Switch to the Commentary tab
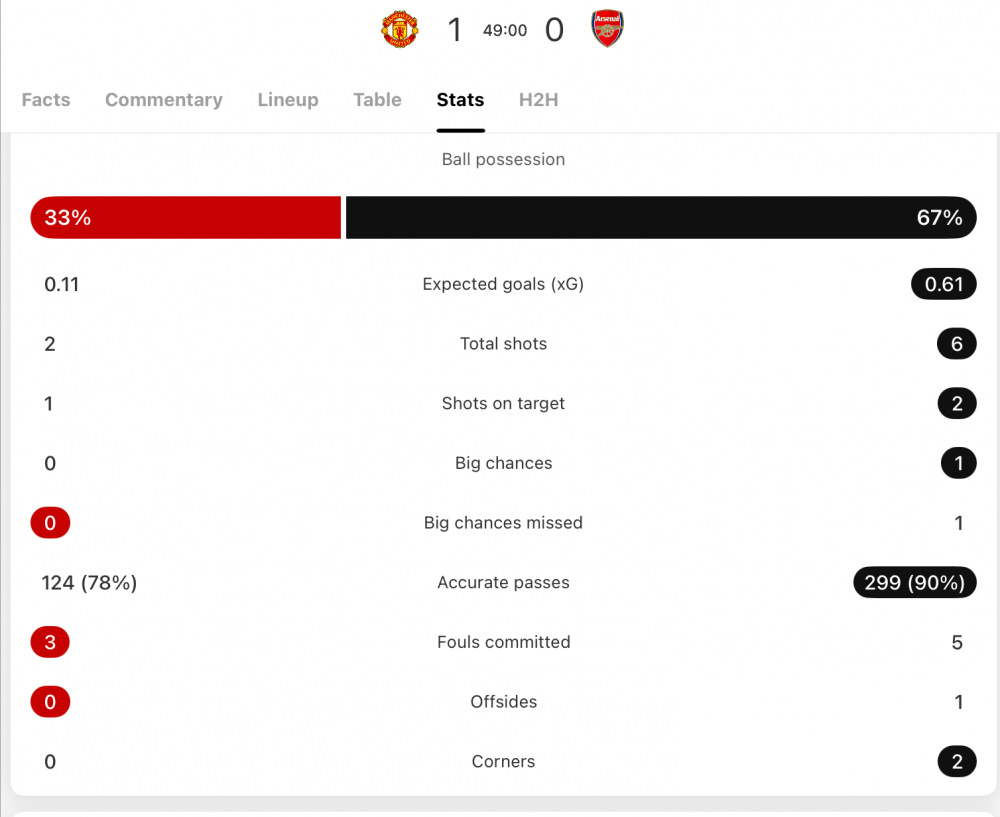Image resolution: width=1000 pixels, height=817 pixels. (164, 100)
